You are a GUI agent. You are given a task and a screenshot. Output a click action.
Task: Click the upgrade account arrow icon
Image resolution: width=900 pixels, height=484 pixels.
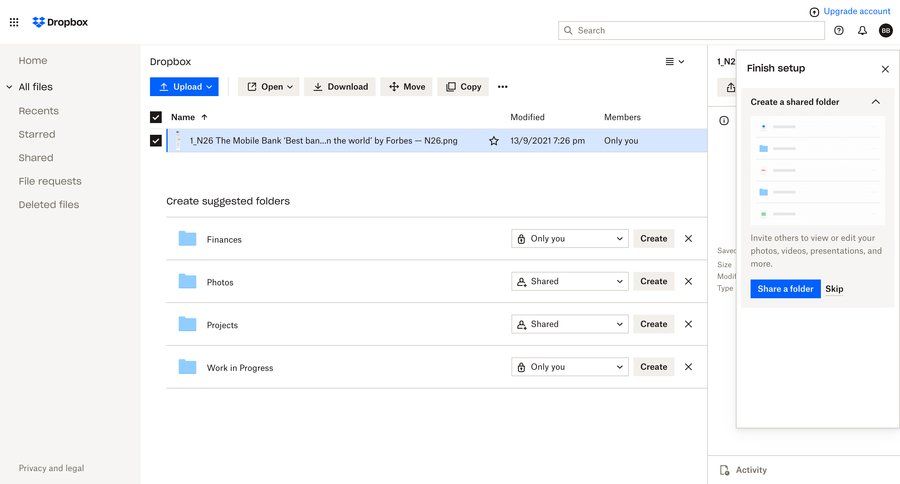[814, 12]
